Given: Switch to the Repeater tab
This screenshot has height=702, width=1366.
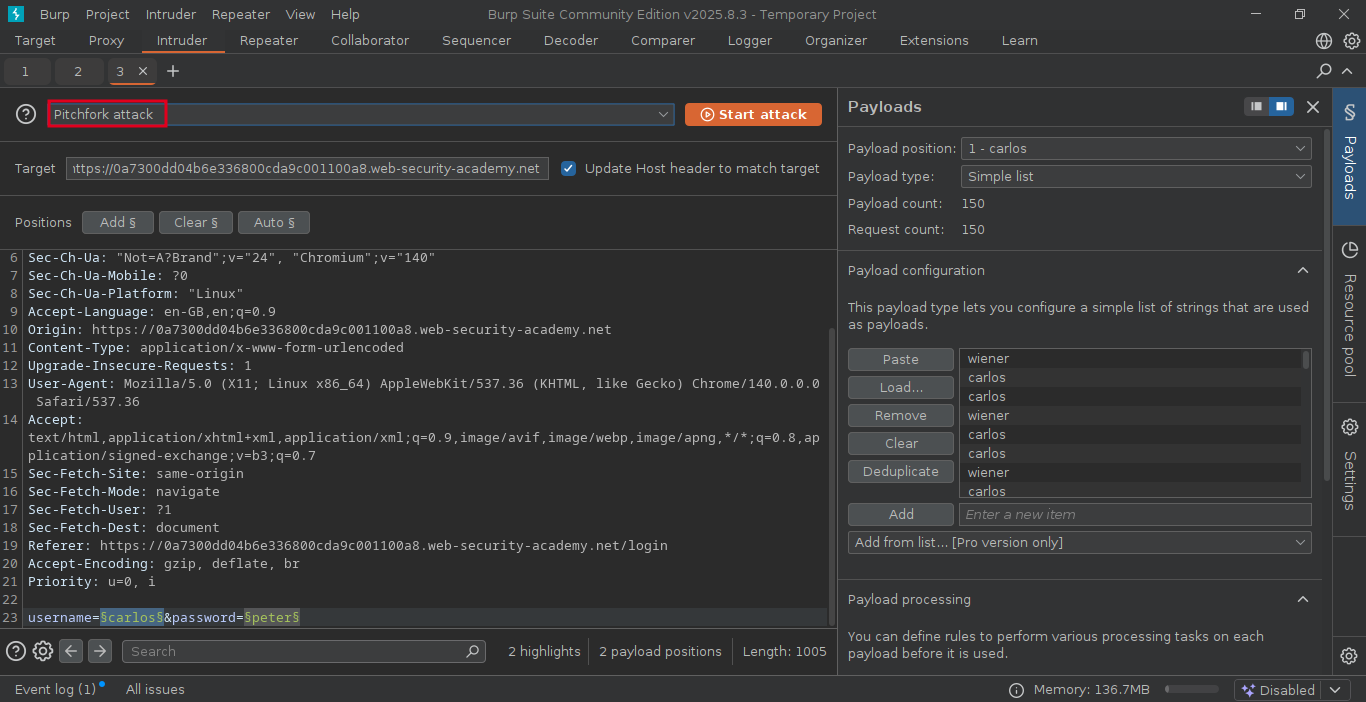Looking at the screenshot, I should [269, 41].
